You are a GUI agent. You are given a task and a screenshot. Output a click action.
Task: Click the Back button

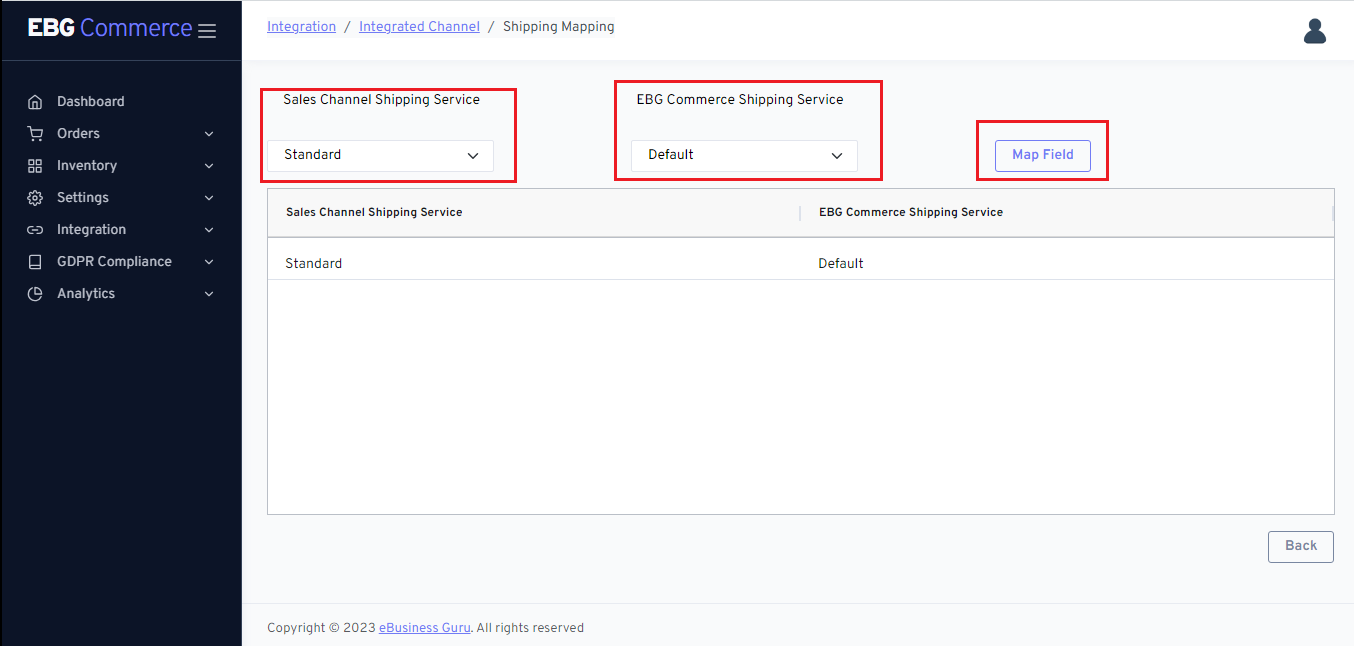1300,546
